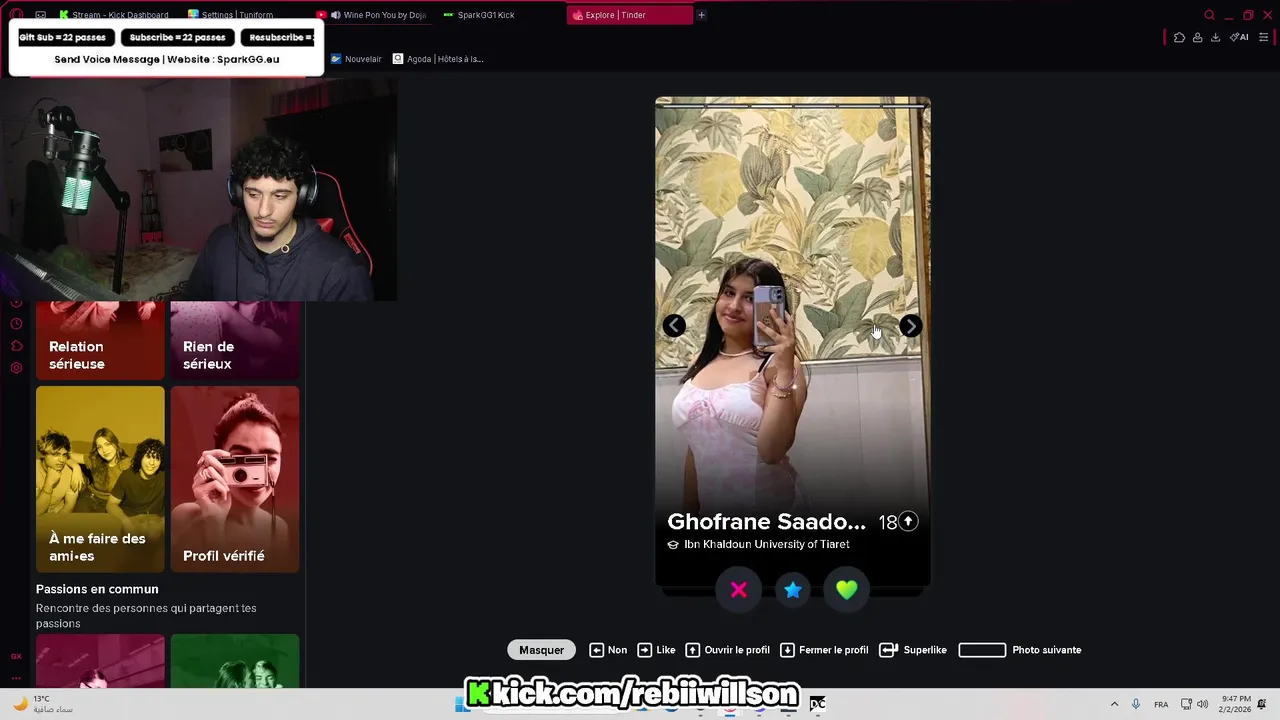
Task: Click the Non shortcut hint
Action: [608, 650]
